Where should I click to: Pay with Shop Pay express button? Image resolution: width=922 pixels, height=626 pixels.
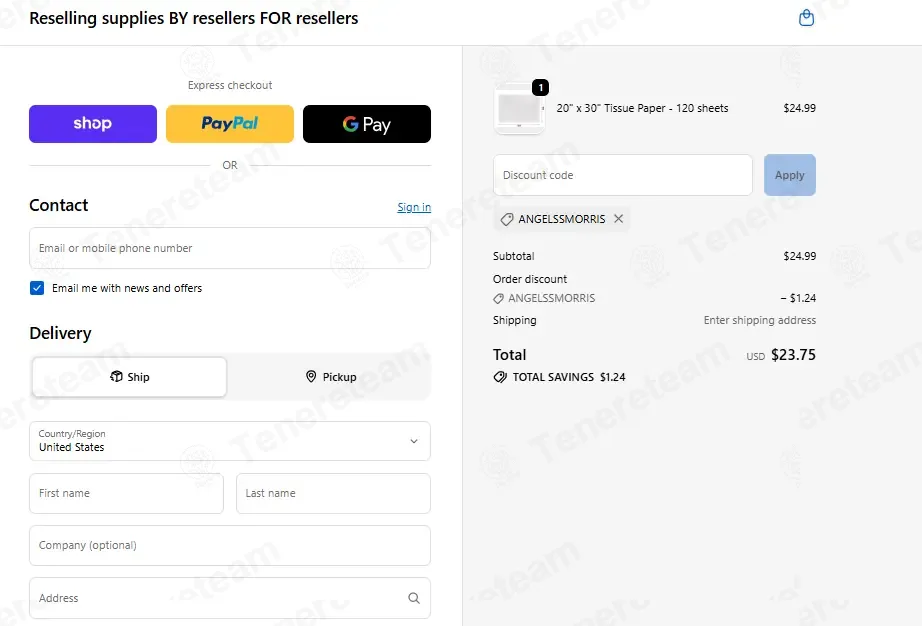[93, 124]
